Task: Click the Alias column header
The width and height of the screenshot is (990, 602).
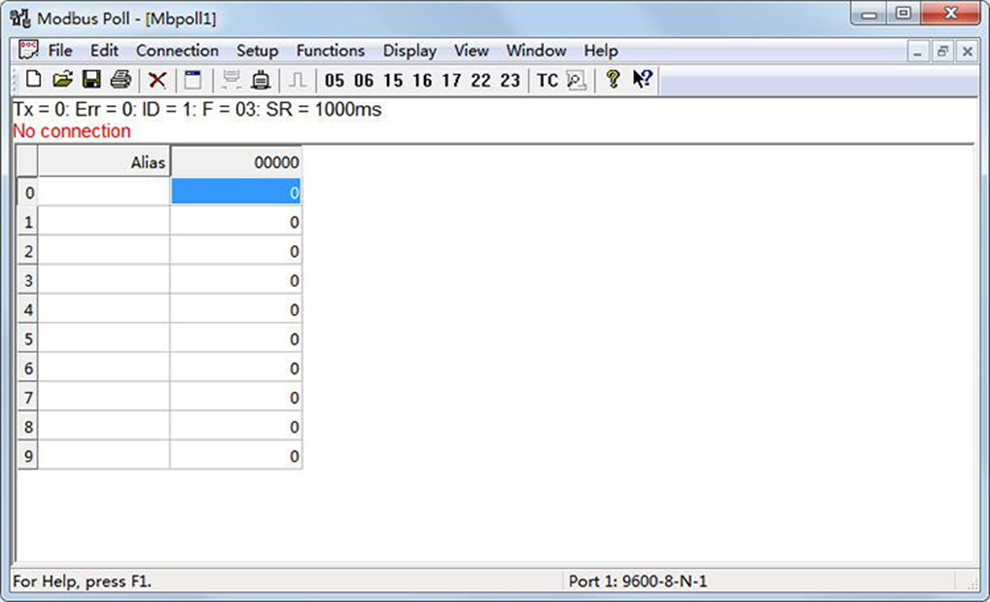Action: coord(104,162)
